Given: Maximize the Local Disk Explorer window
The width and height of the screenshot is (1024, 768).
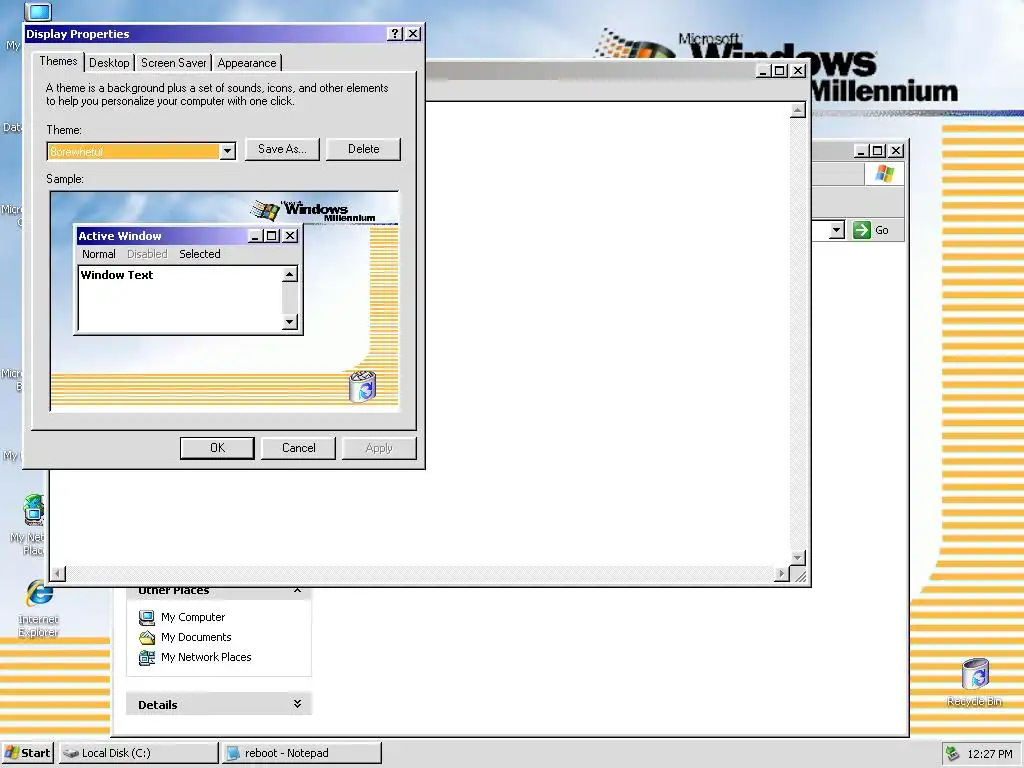Looking at the screenshot, I should pos(878,151).
